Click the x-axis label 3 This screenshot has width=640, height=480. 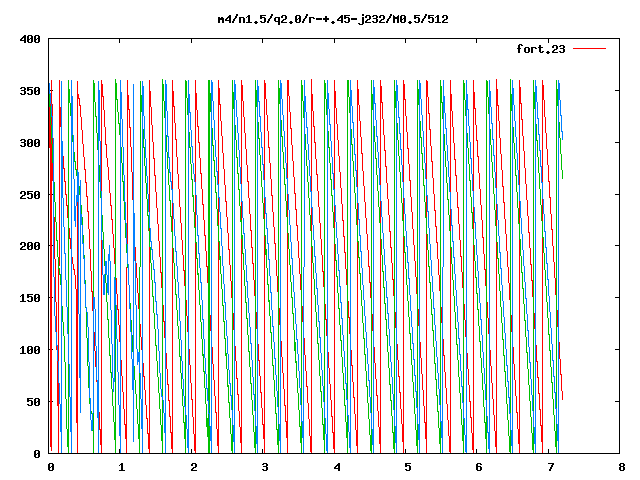click(x=265, y=467)
